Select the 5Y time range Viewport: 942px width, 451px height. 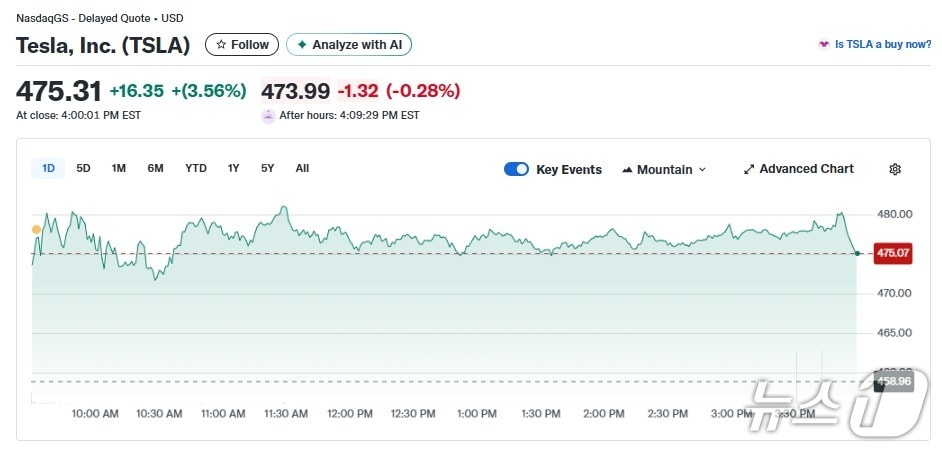point(267,168)
